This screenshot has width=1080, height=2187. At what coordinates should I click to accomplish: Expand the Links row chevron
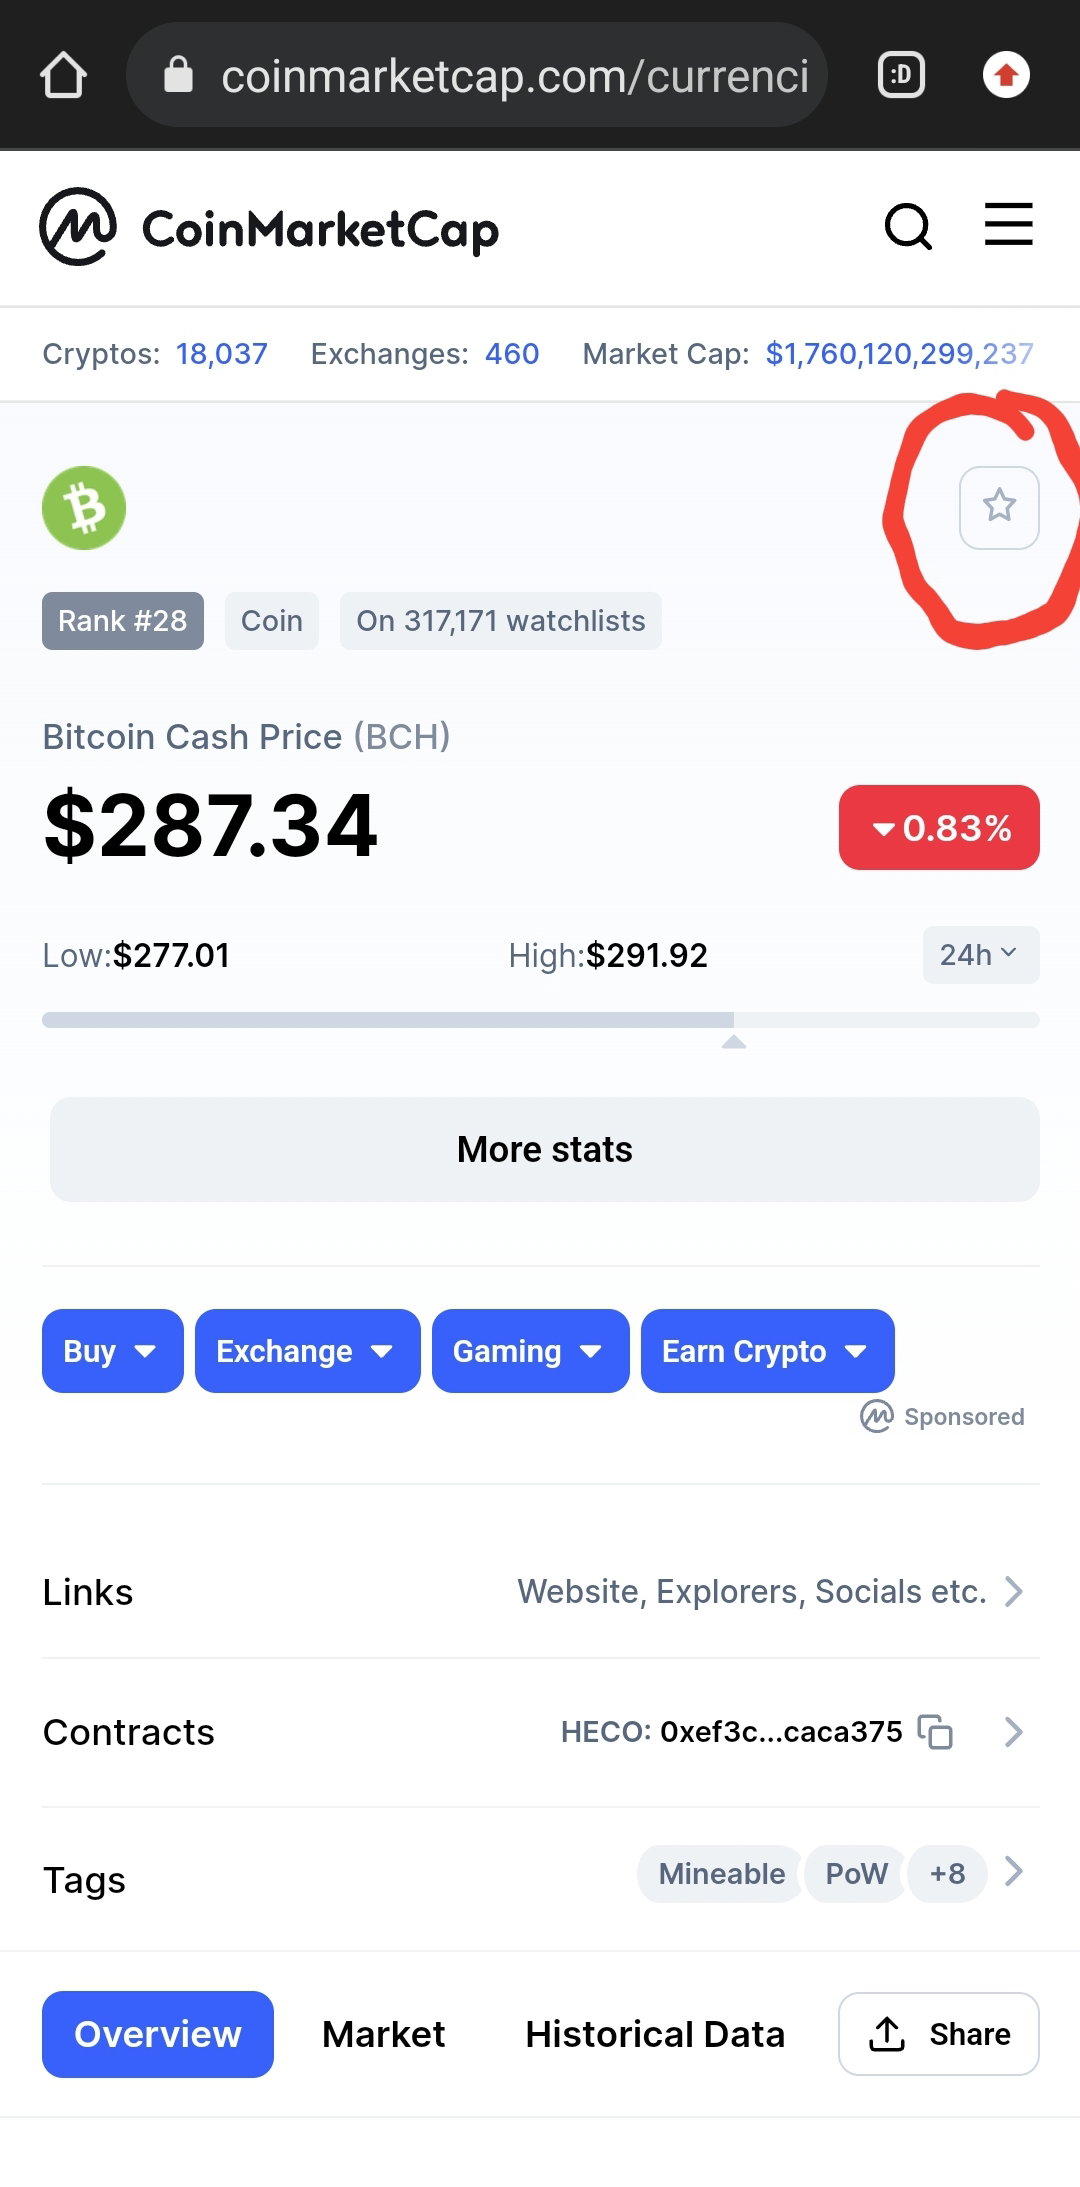1013,1591
